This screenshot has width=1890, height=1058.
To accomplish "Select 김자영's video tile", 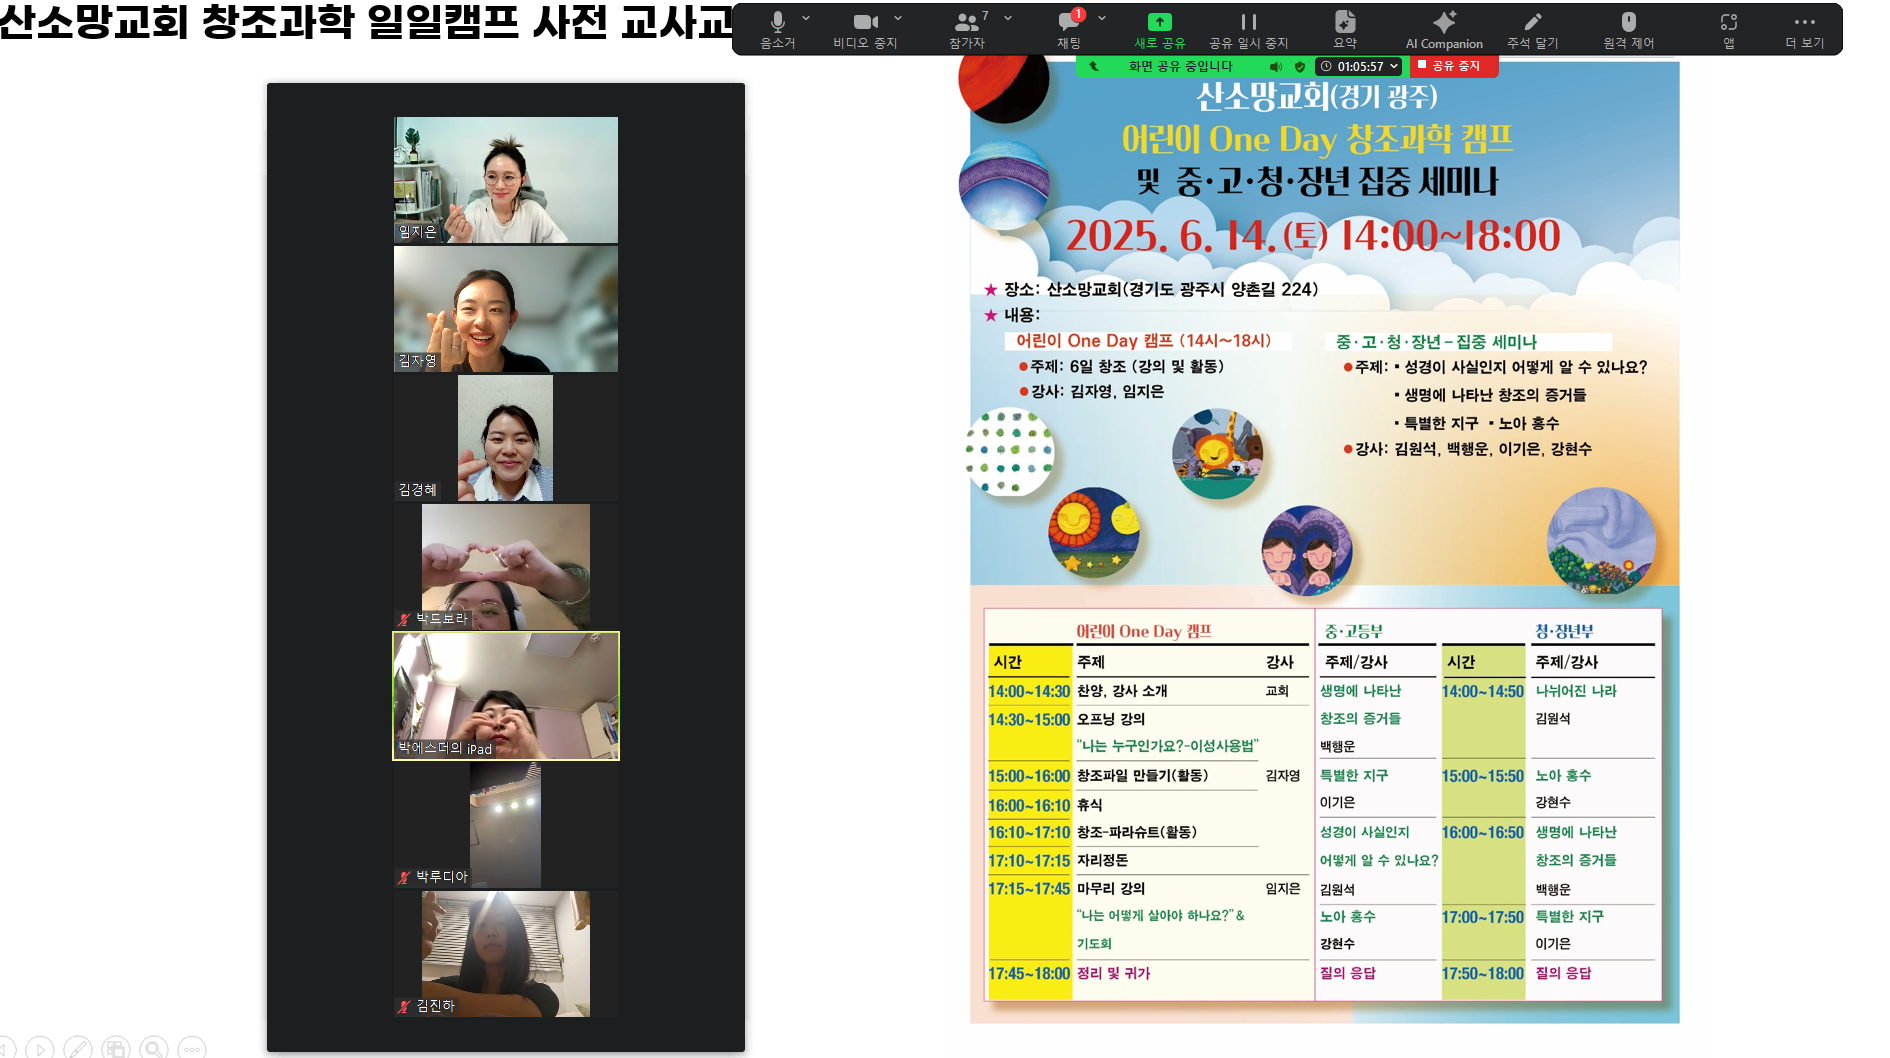I will [506, 309].
